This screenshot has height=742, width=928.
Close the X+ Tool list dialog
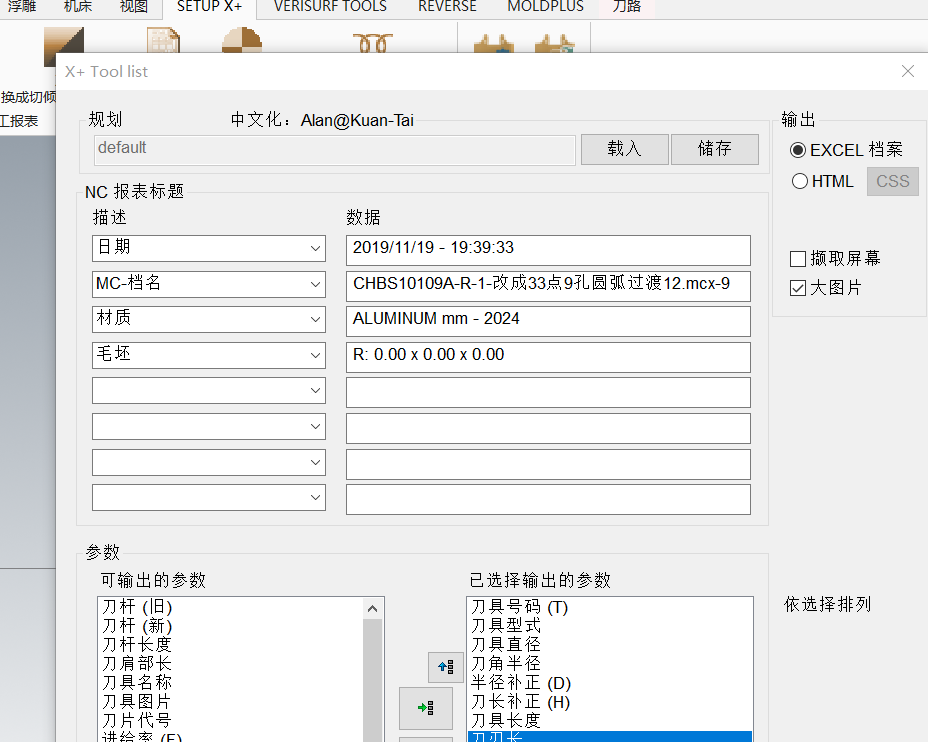[x=908, y=72]
